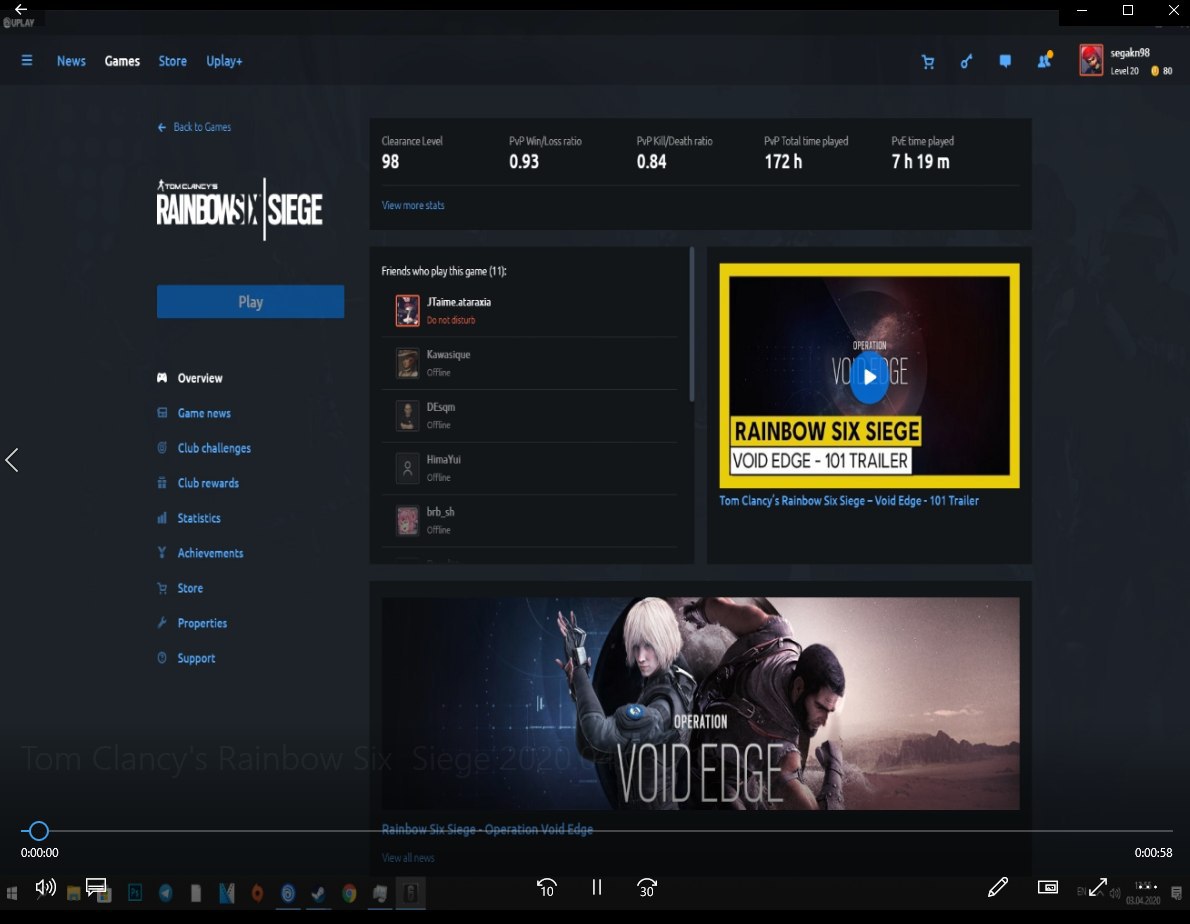This screenshot has width=1190, height=924.
Task: Select friend HimaYui
Action: [529, 467]
